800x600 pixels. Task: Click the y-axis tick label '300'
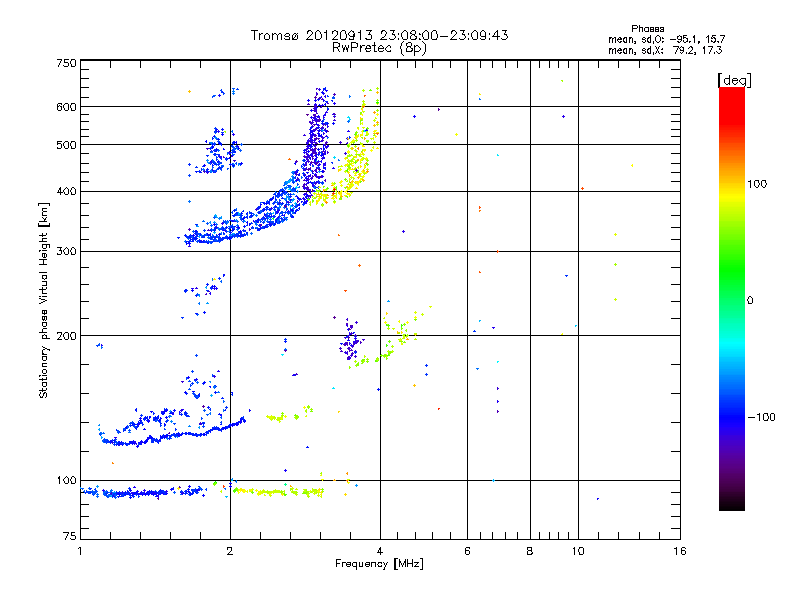[x=66, y=252]
